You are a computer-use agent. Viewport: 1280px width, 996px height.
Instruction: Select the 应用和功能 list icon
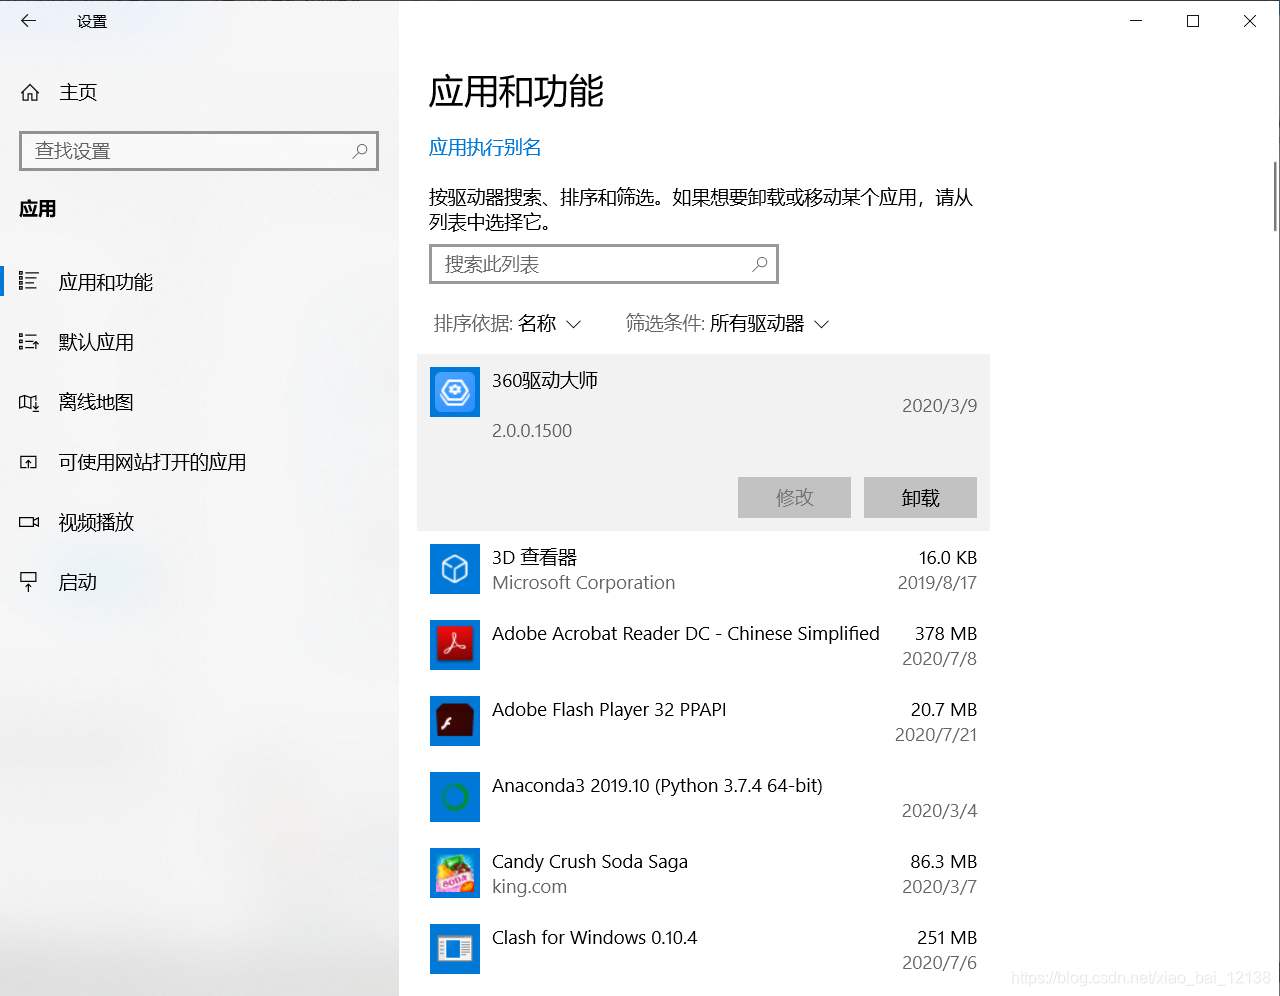pyautogui.click(x=29, y=282)
